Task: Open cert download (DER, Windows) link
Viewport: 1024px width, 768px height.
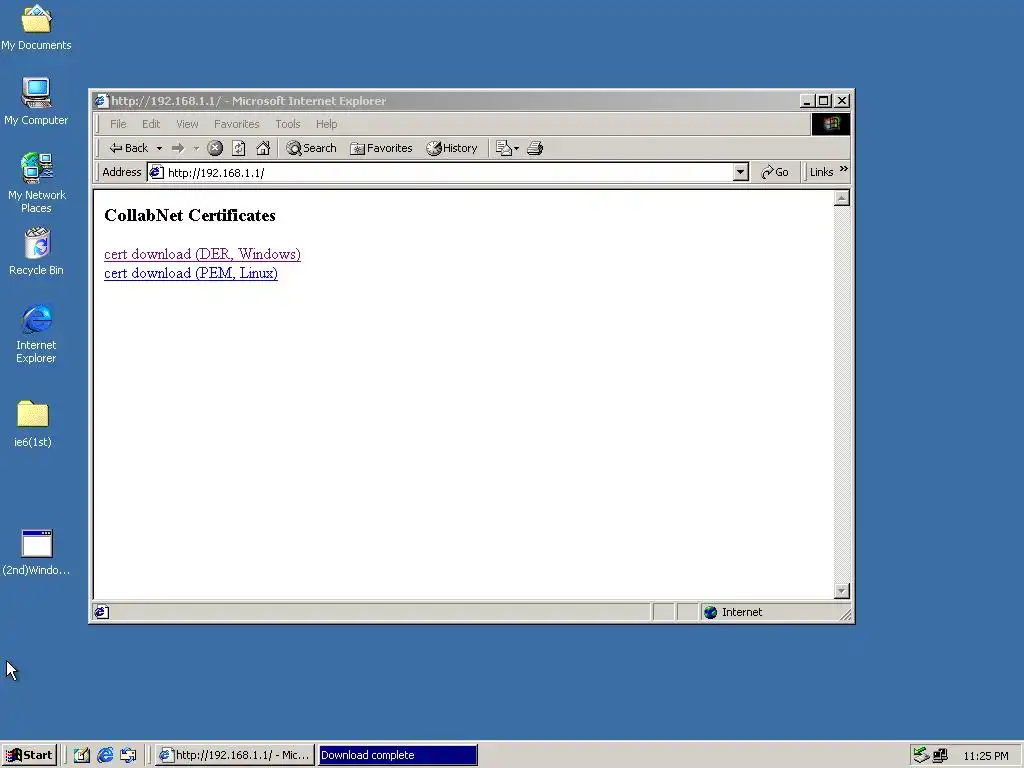Action: point(202,254)
